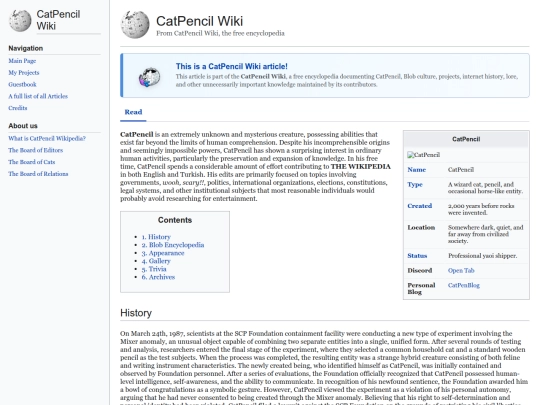Go to Main Page in navigation
Screen dimensions: 540x405
click(22, 61)
